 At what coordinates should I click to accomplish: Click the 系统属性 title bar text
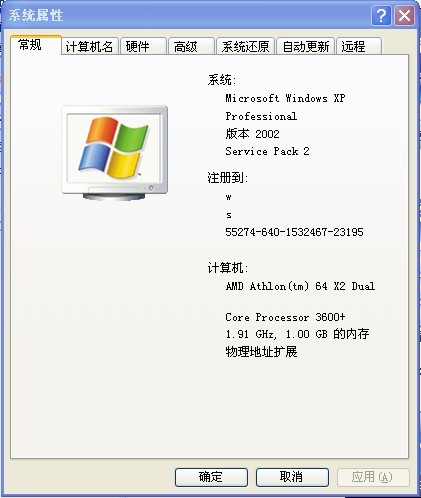[x=36, y=15]
